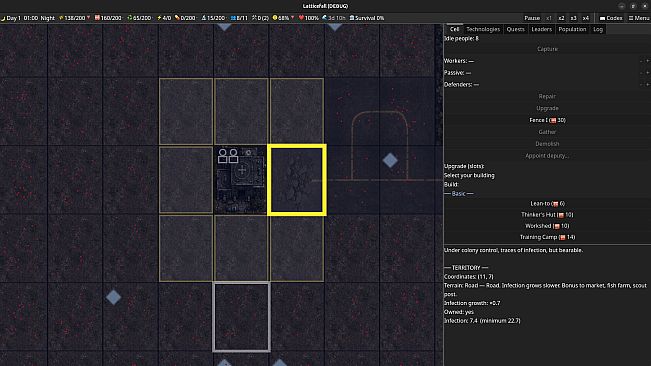Image resolution: width=651 pixels, height=366 pixels.
Task: Build a Training Camp for 14
Action: (x=547, y=237)
